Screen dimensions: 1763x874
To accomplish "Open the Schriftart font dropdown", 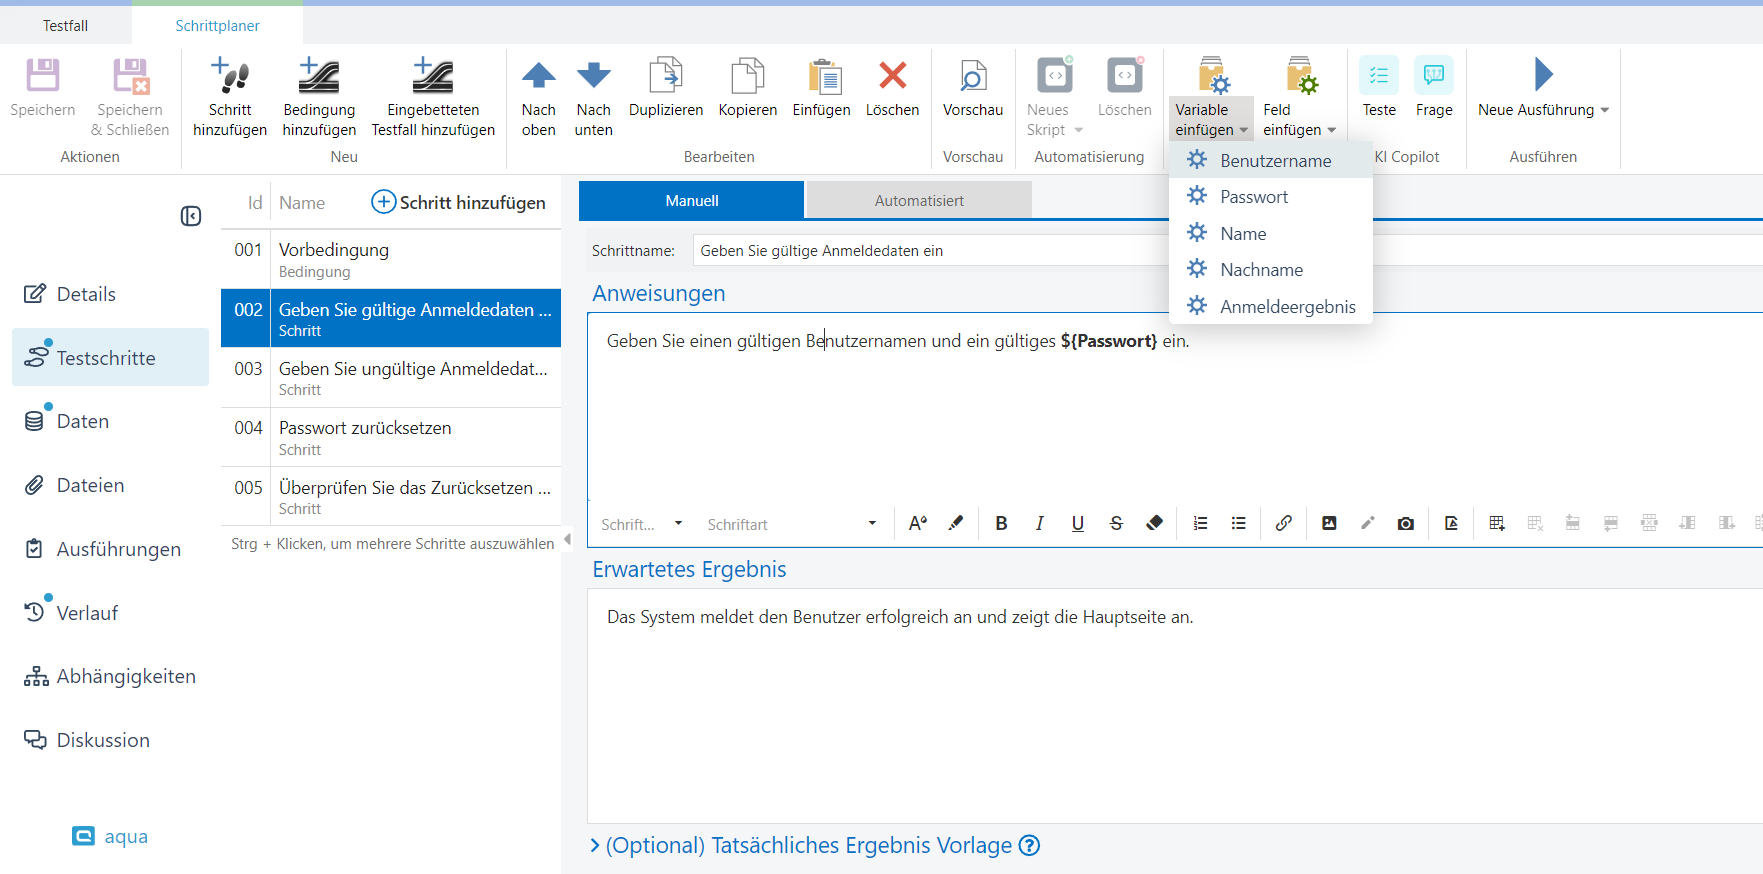I will (x=790, y=524).
